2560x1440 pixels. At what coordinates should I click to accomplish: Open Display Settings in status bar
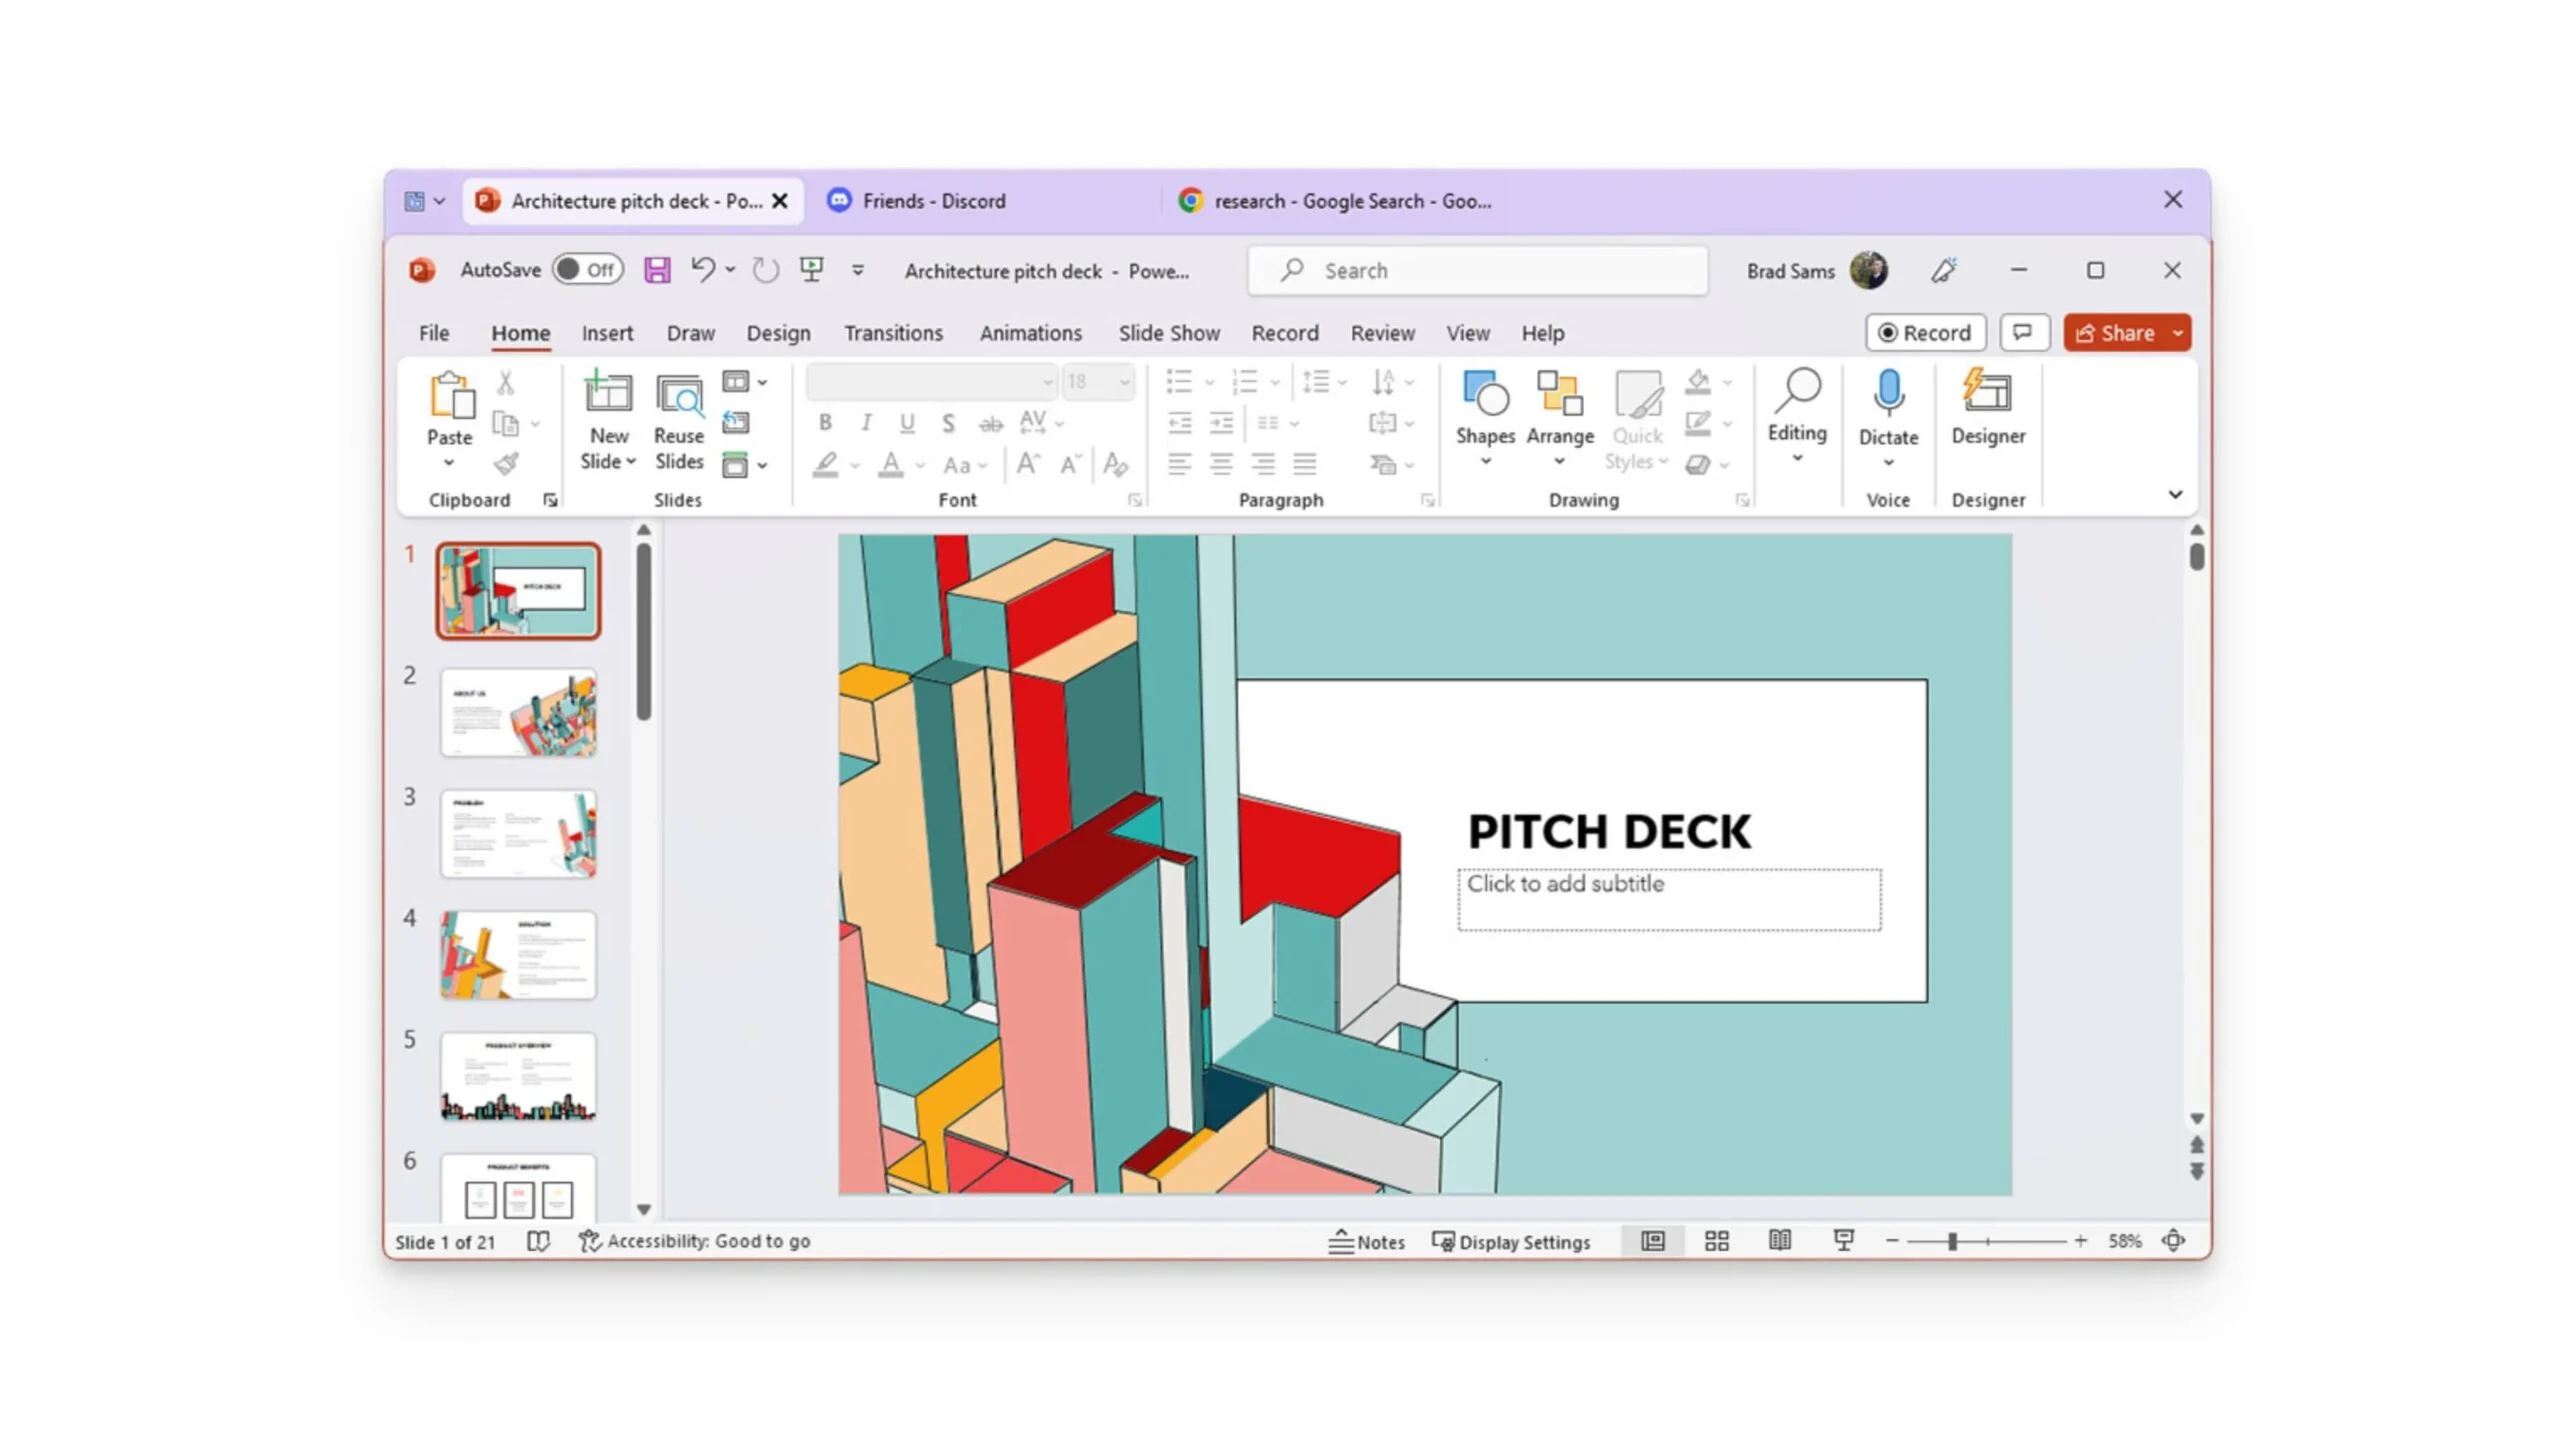tap(1511, 1242)
